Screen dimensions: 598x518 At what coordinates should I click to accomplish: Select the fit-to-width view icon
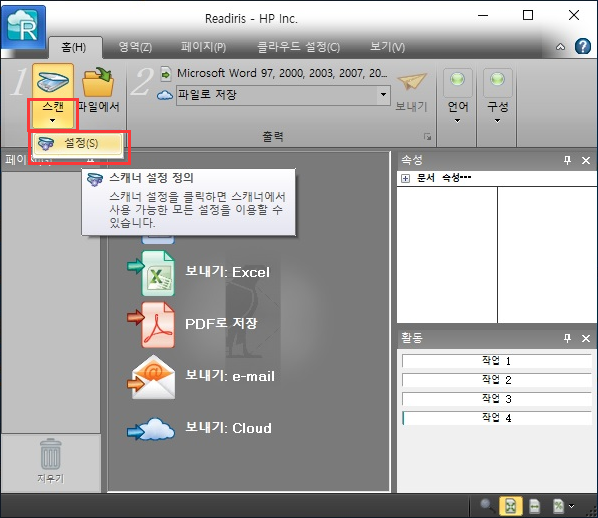(x=535, y=506)
